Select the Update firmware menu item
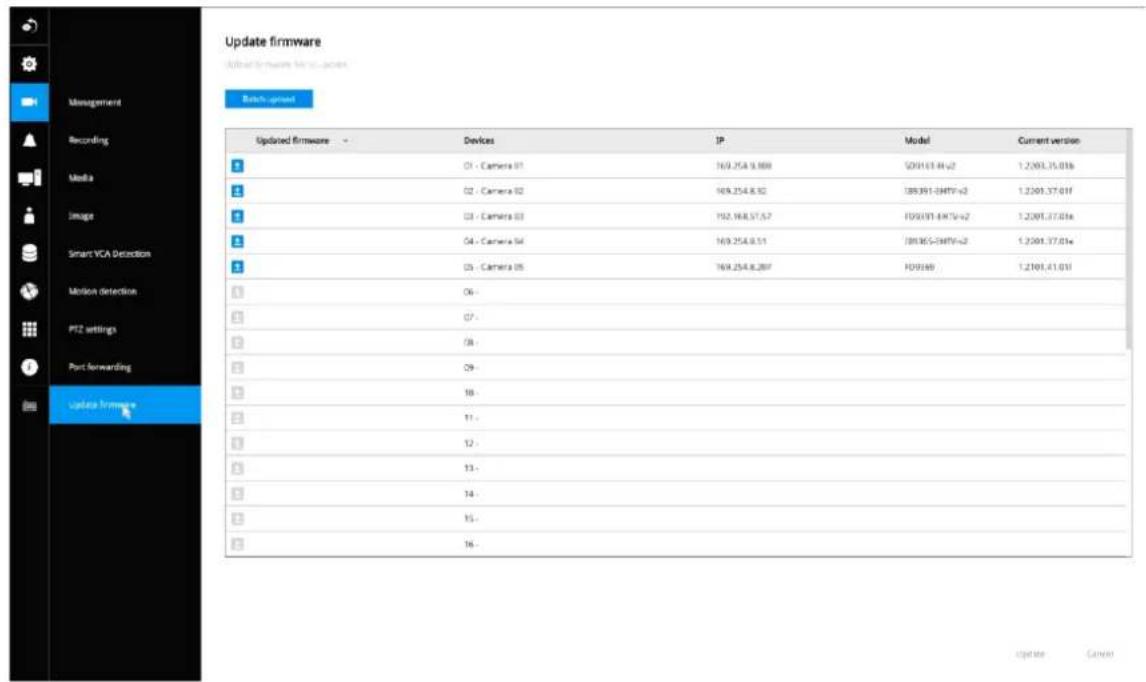Image resolution: width=1146 pixels, height=682 pixels. click(x=125, y=405)
